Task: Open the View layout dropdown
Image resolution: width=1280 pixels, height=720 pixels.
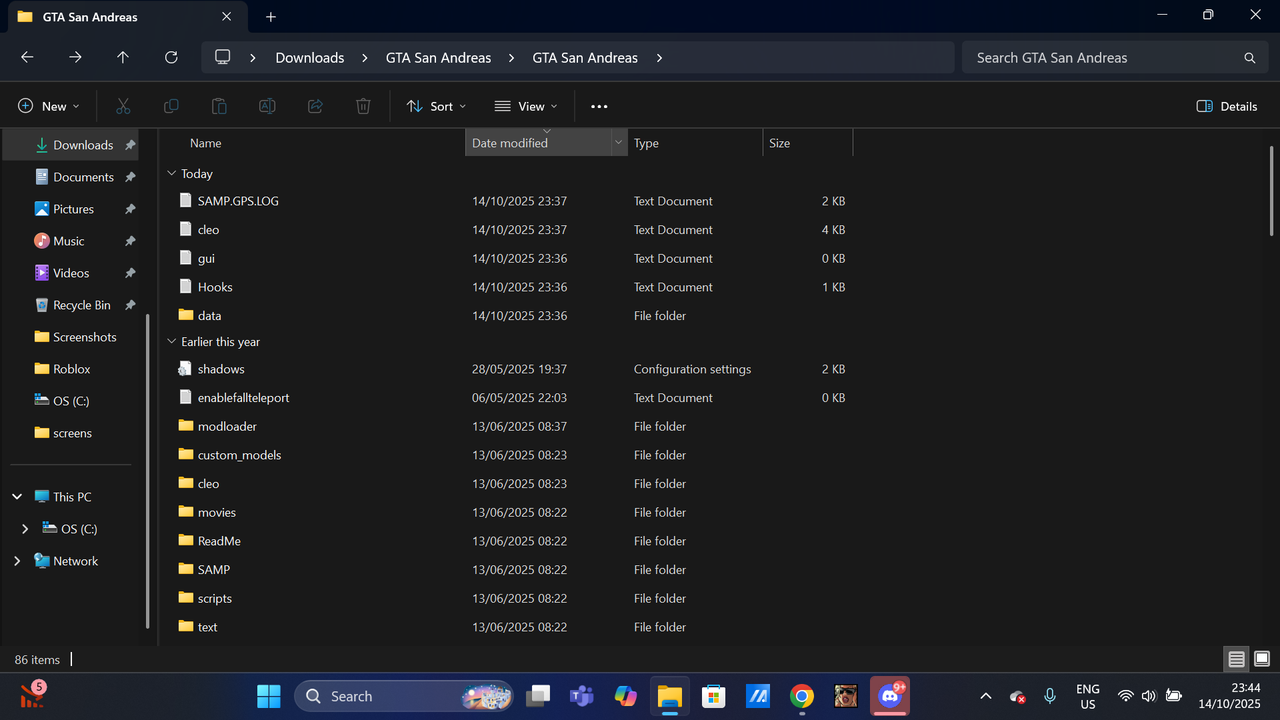Action: click(526, 106)
